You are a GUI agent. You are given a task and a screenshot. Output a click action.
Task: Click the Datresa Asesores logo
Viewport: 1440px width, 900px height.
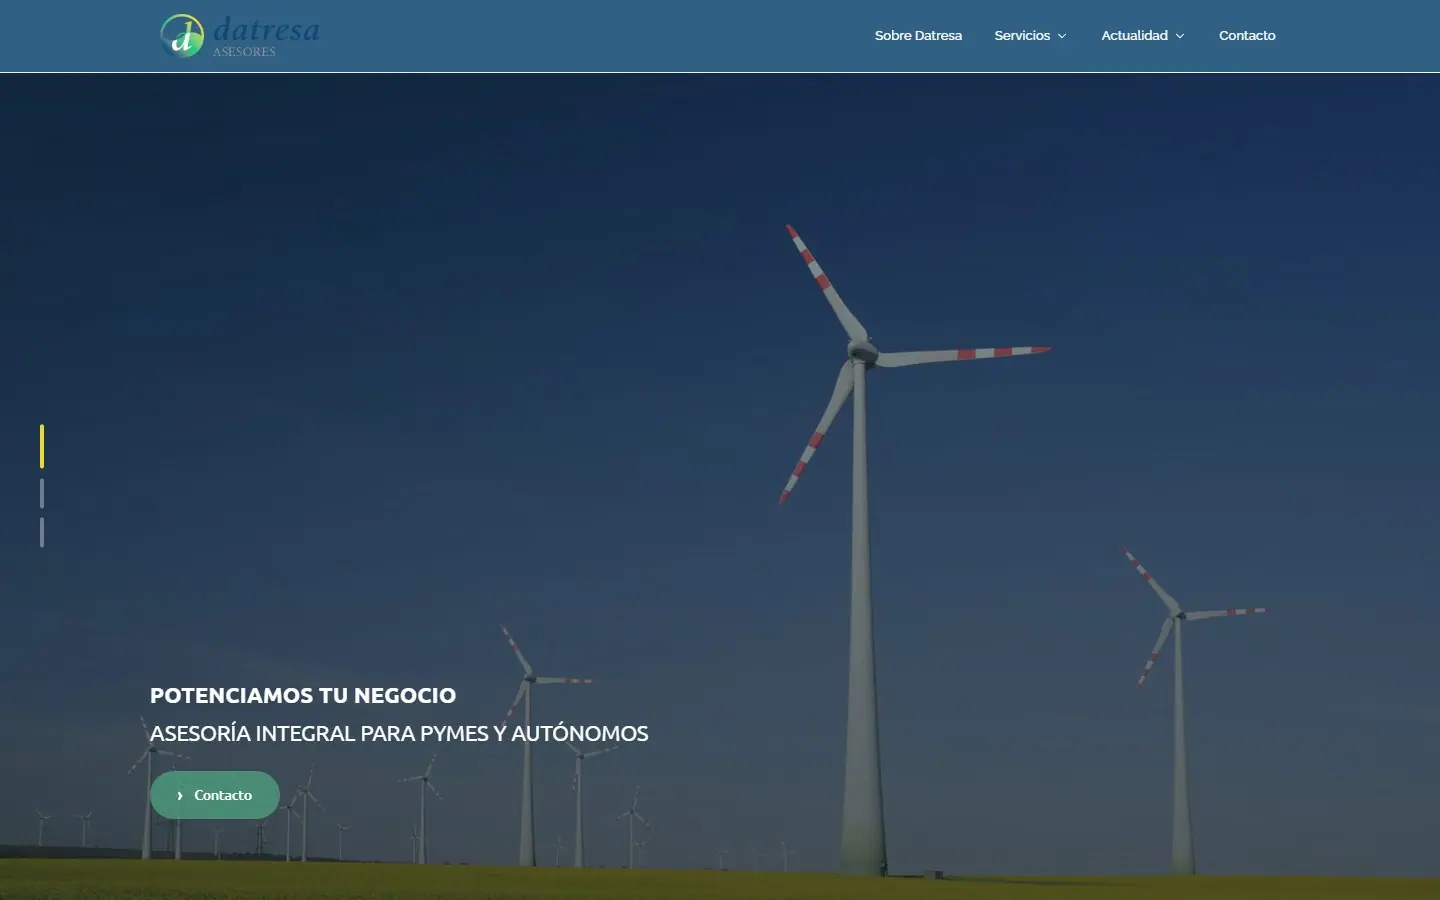[x=240, y=36]
